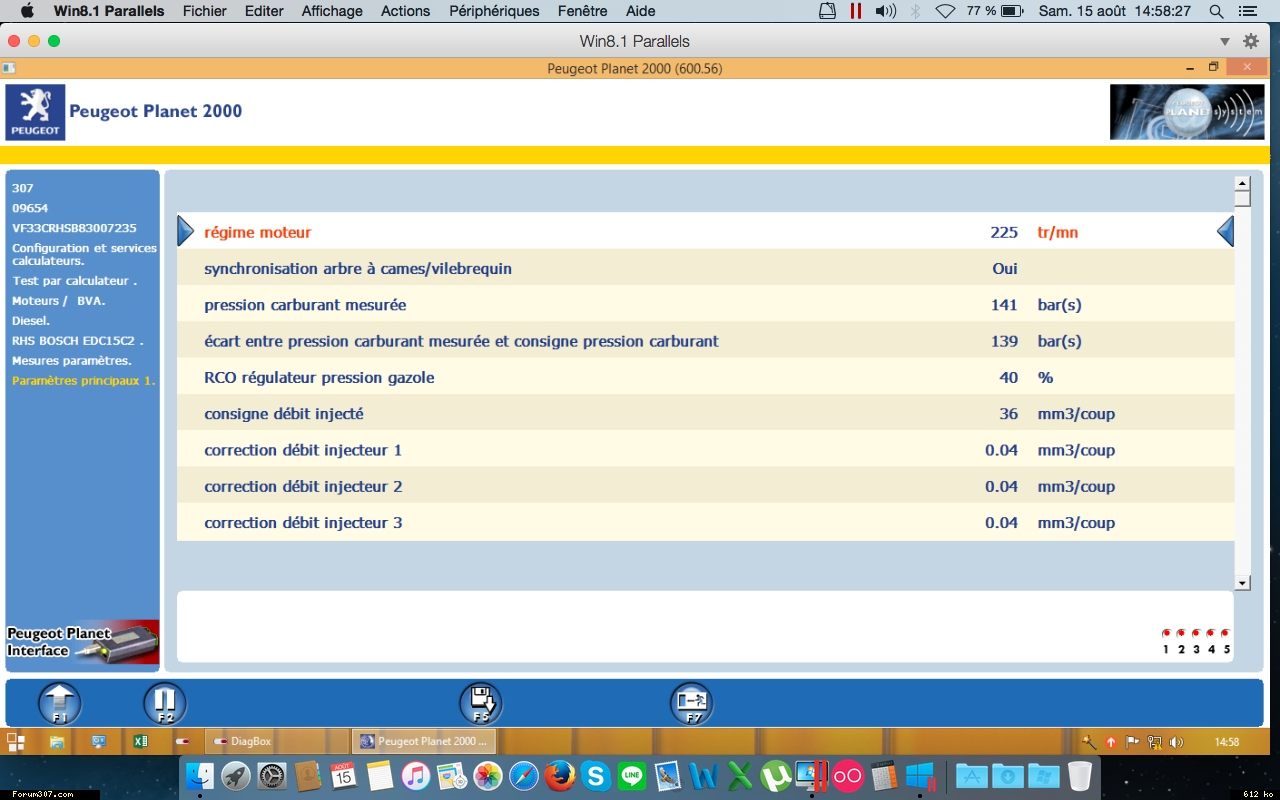Select the consigne débit injecté row
1280x800 pixels.
tap(705, 414)
